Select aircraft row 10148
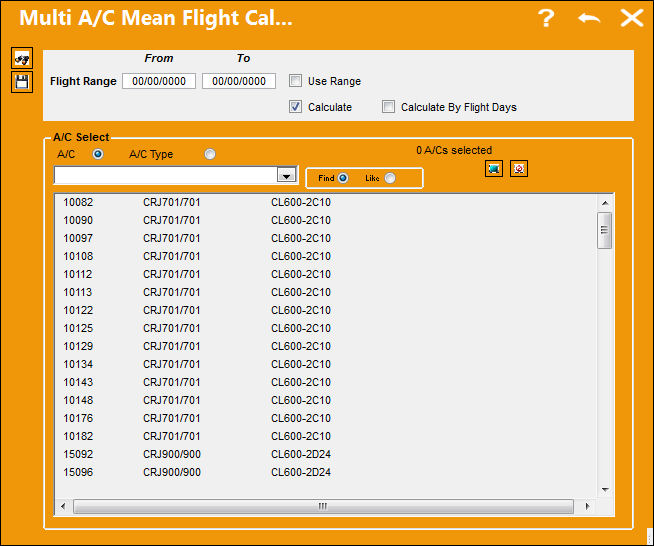 pyautogui.click(x=325, y=400)
